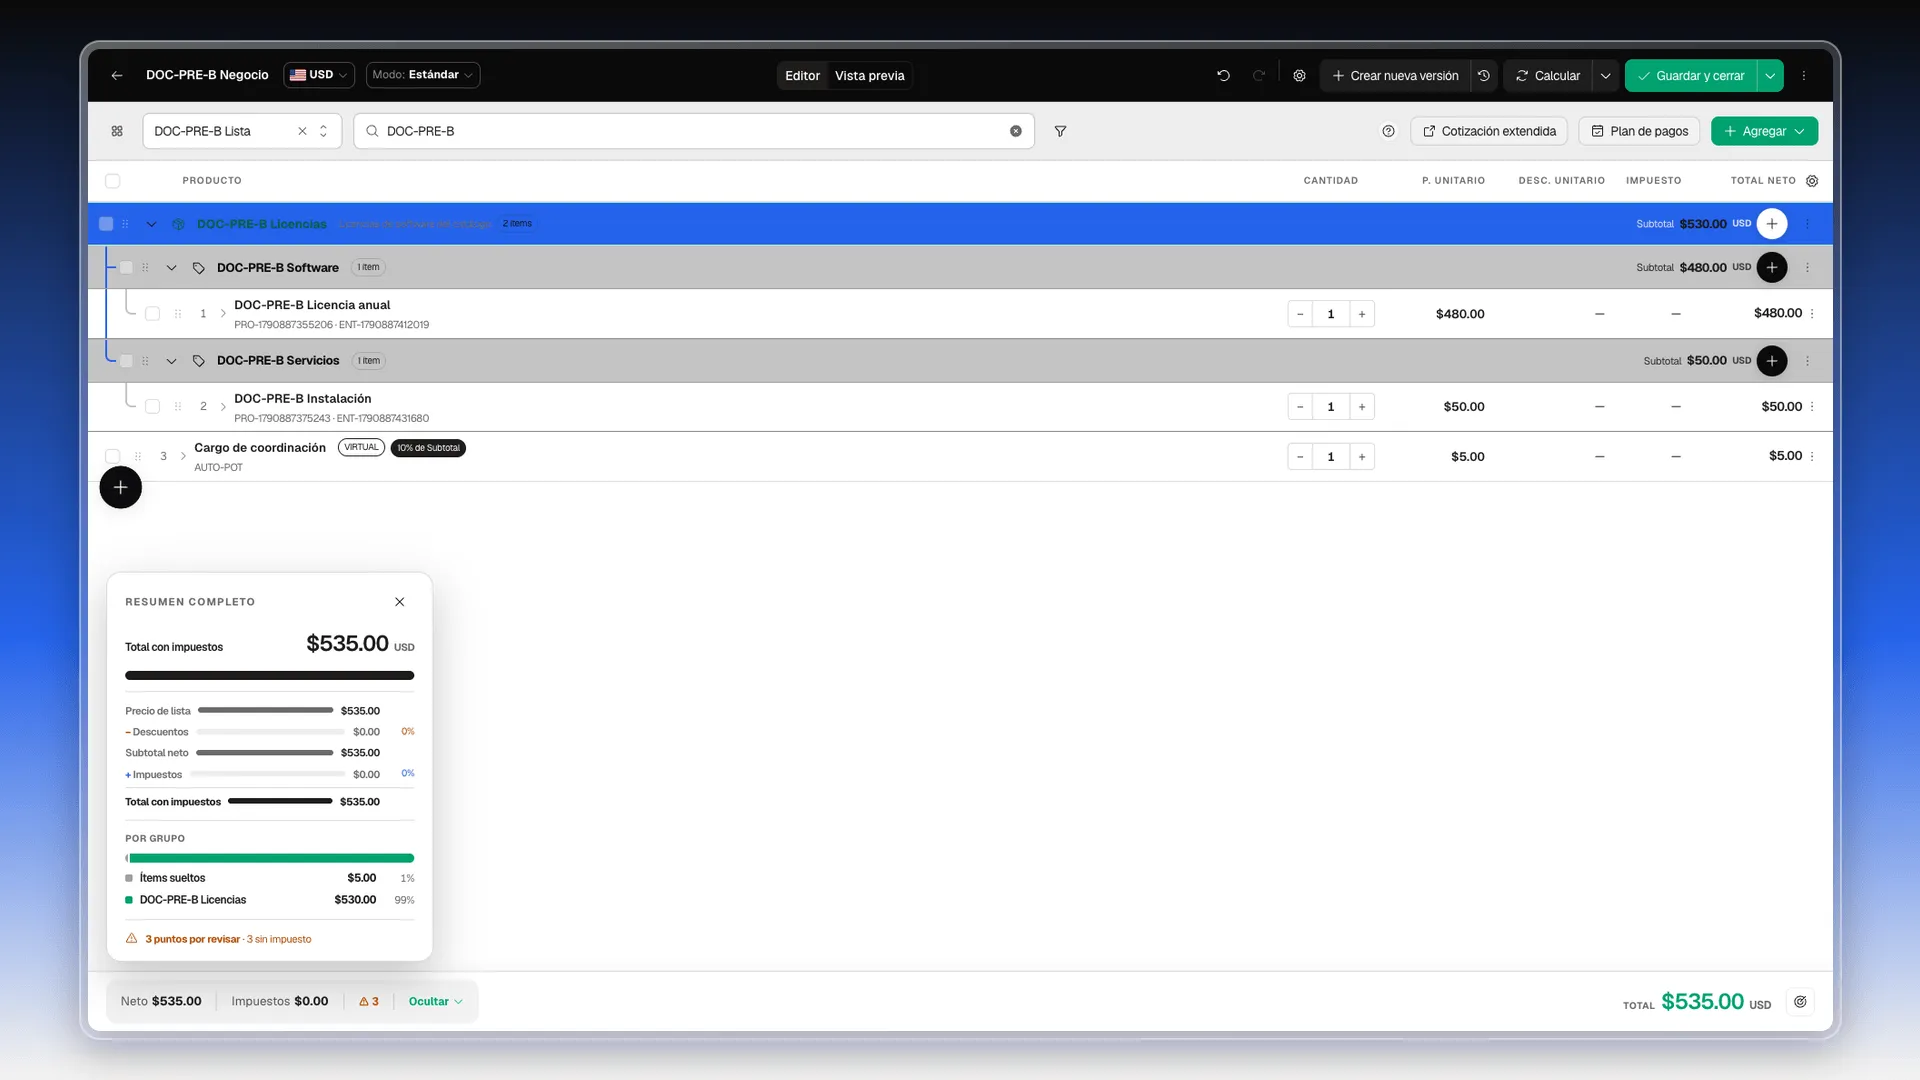Screen dimensions: 1920x1080
Task: Collapse the DOC-PRE-B Software group
Action: click(171, 268)
